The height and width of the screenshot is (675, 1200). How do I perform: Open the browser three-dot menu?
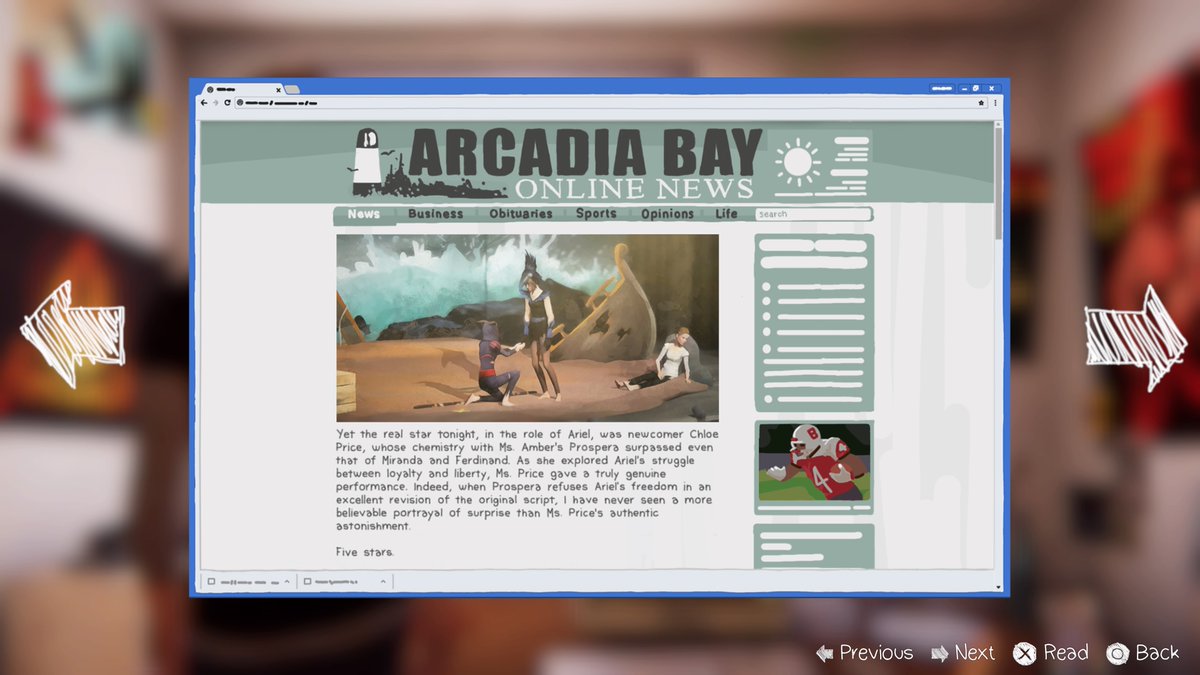point(995,103)
